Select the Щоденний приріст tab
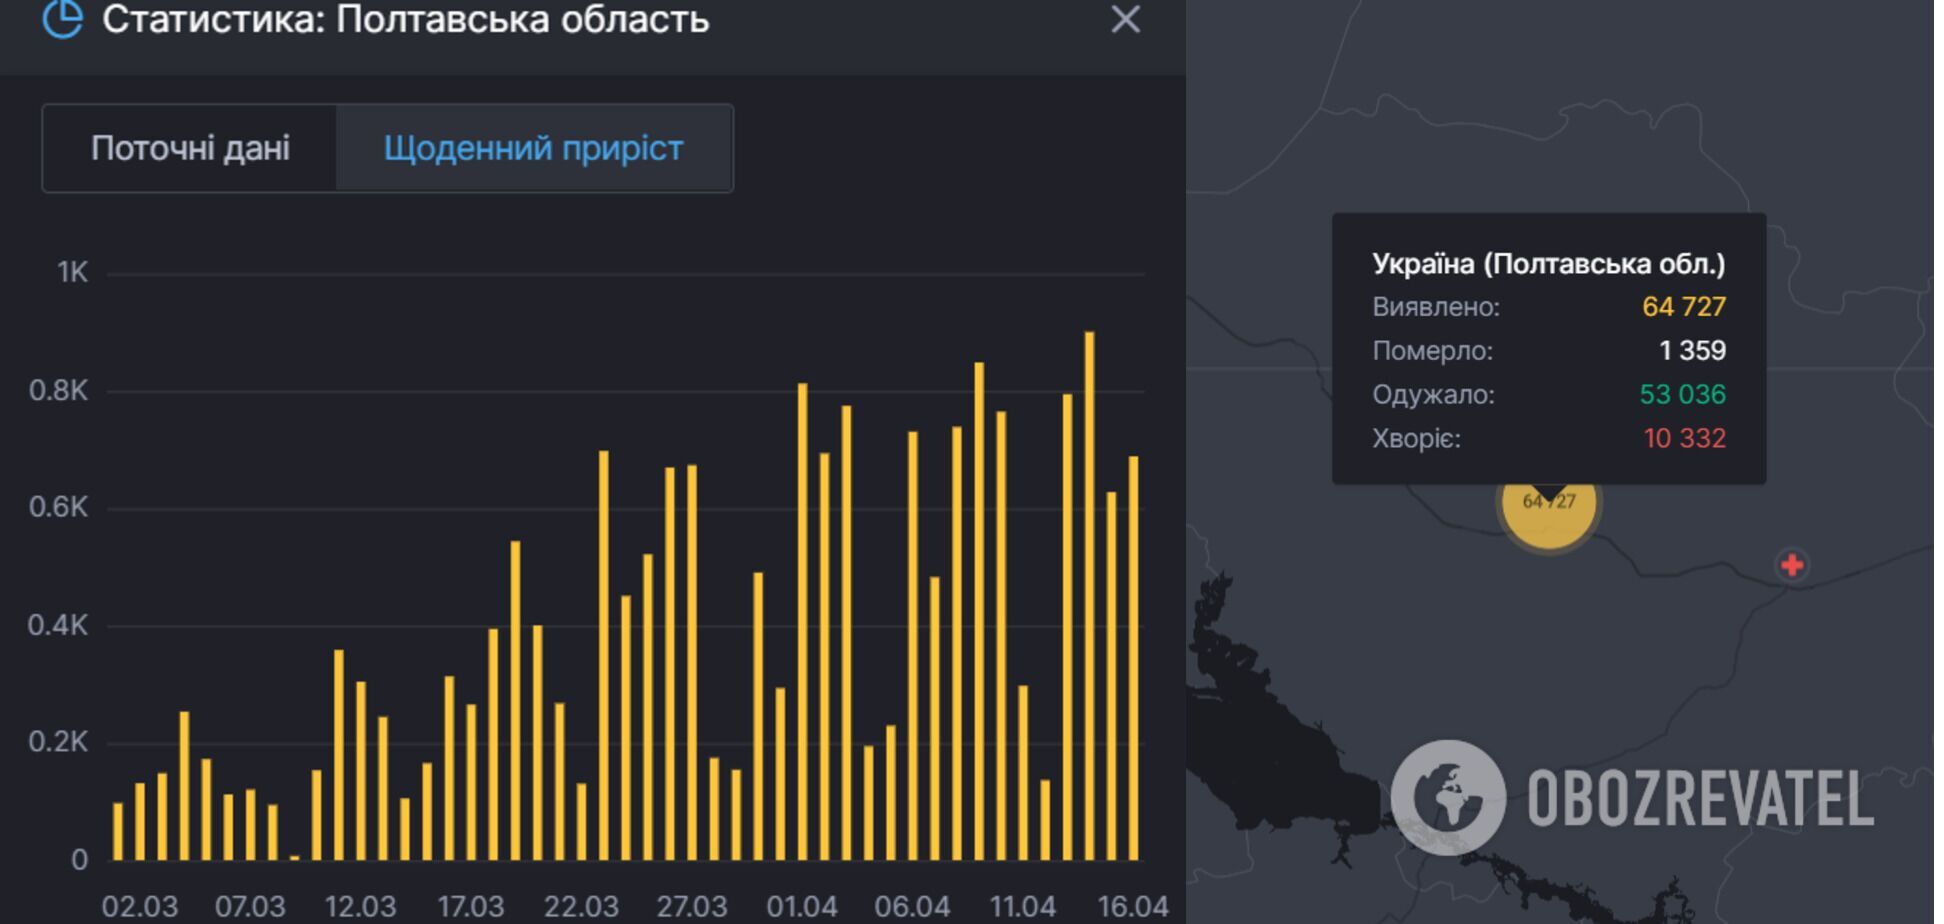The height and width of the screenshot is (924, 1944). point(534,148)
